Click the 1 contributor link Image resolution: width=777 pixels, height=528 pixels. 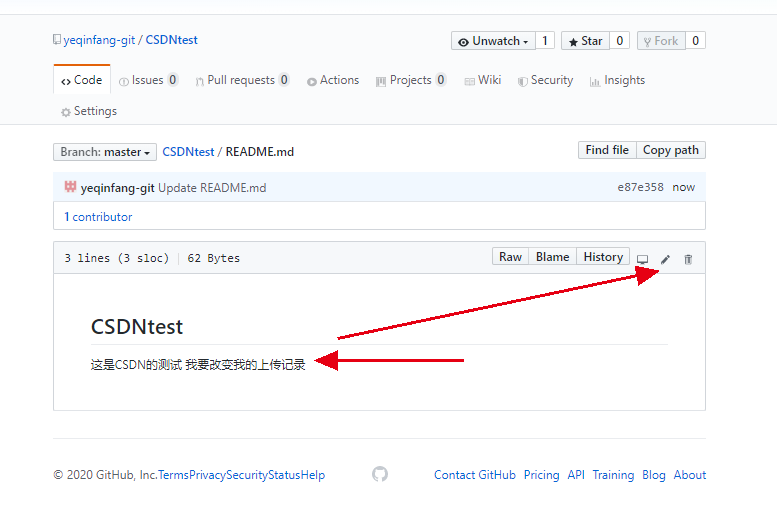coord(98,216)
